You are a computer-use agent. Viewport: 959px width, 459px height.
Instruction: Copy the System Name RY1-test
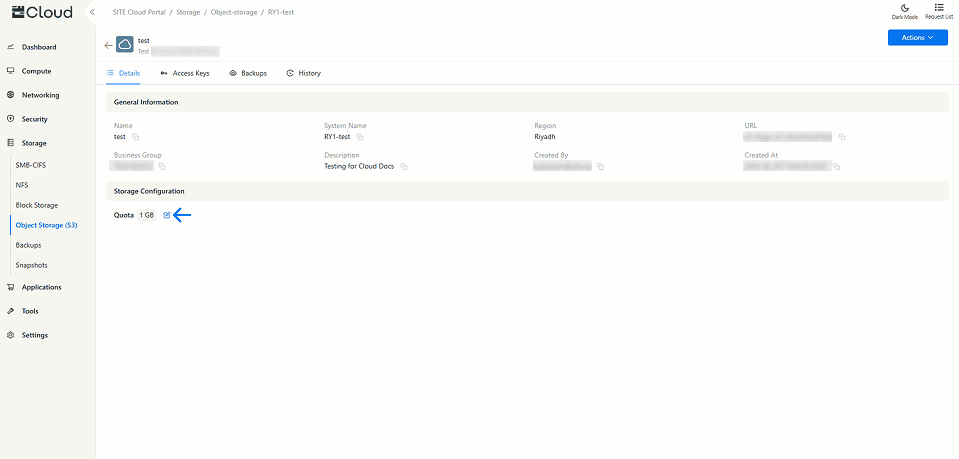point(360,137)
